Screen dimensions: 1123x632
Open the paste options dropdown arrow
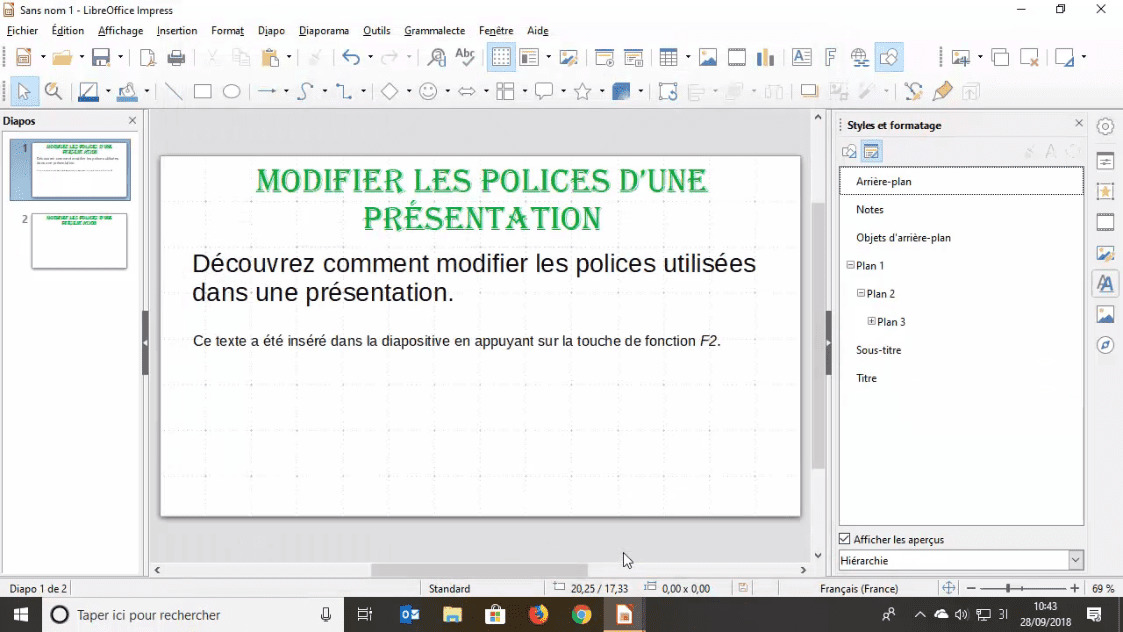[289, 57]
